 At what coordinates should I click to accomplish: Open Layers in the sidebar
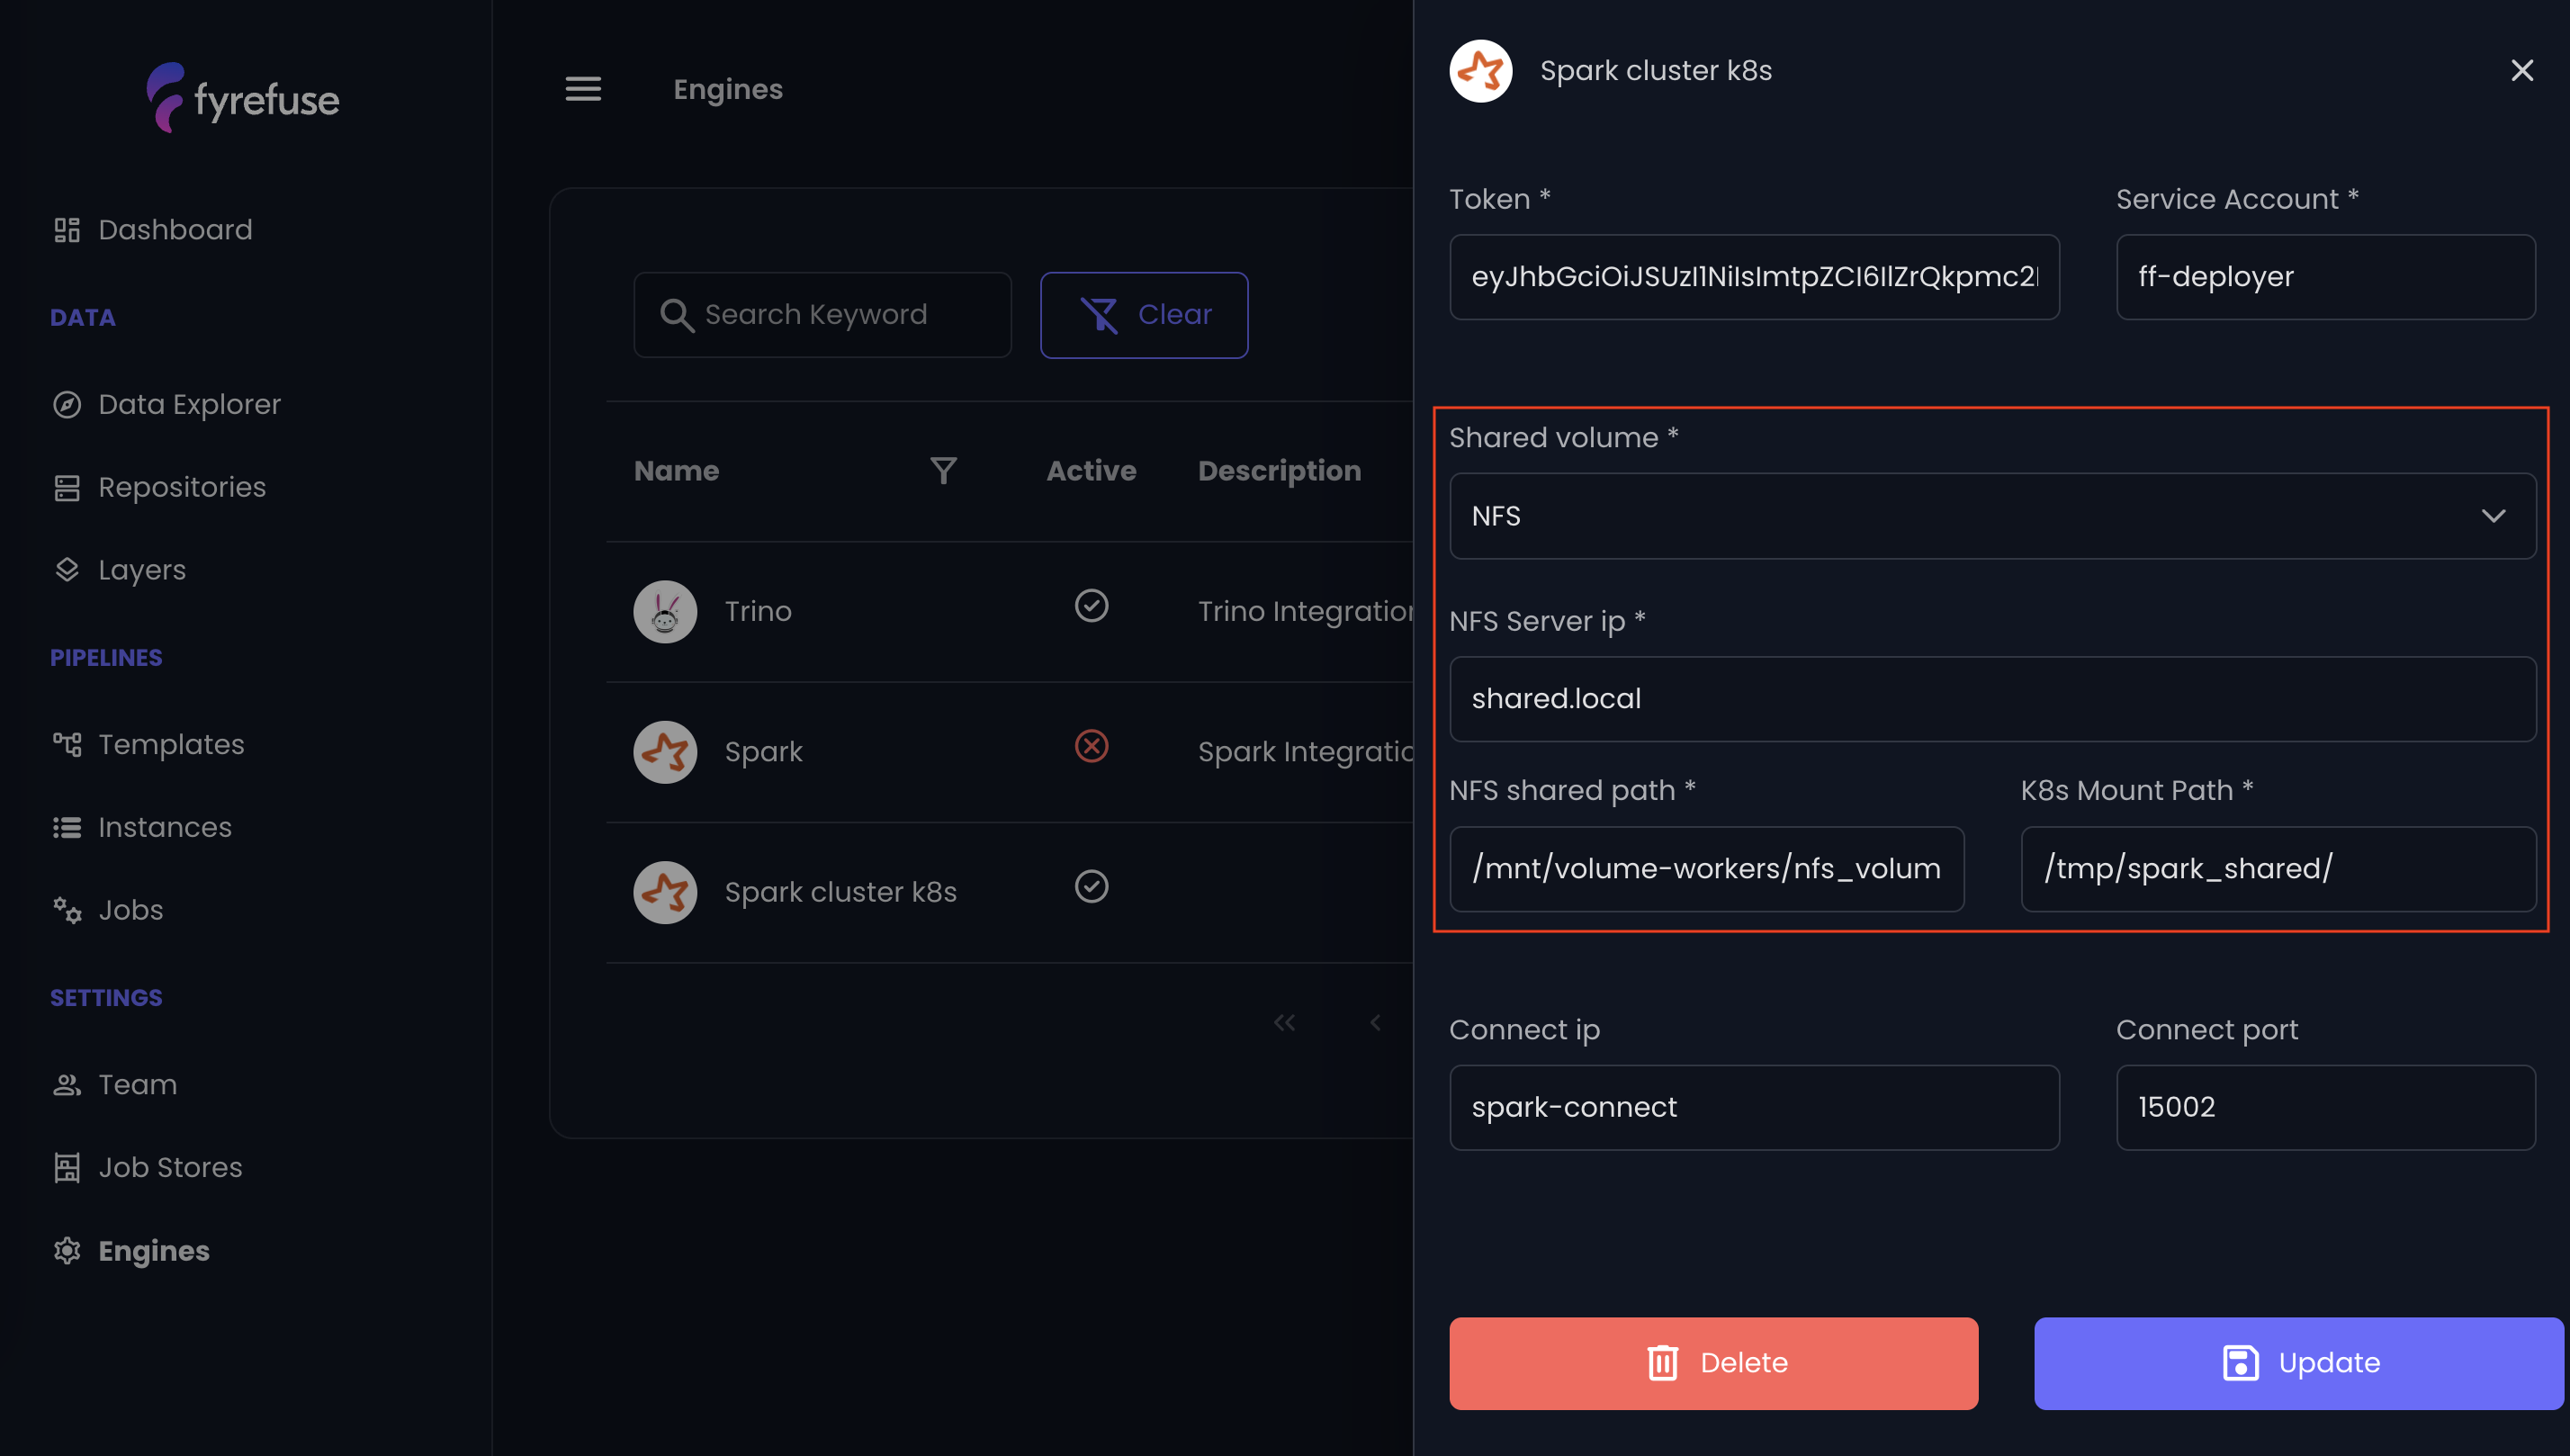tap(119, 570)
